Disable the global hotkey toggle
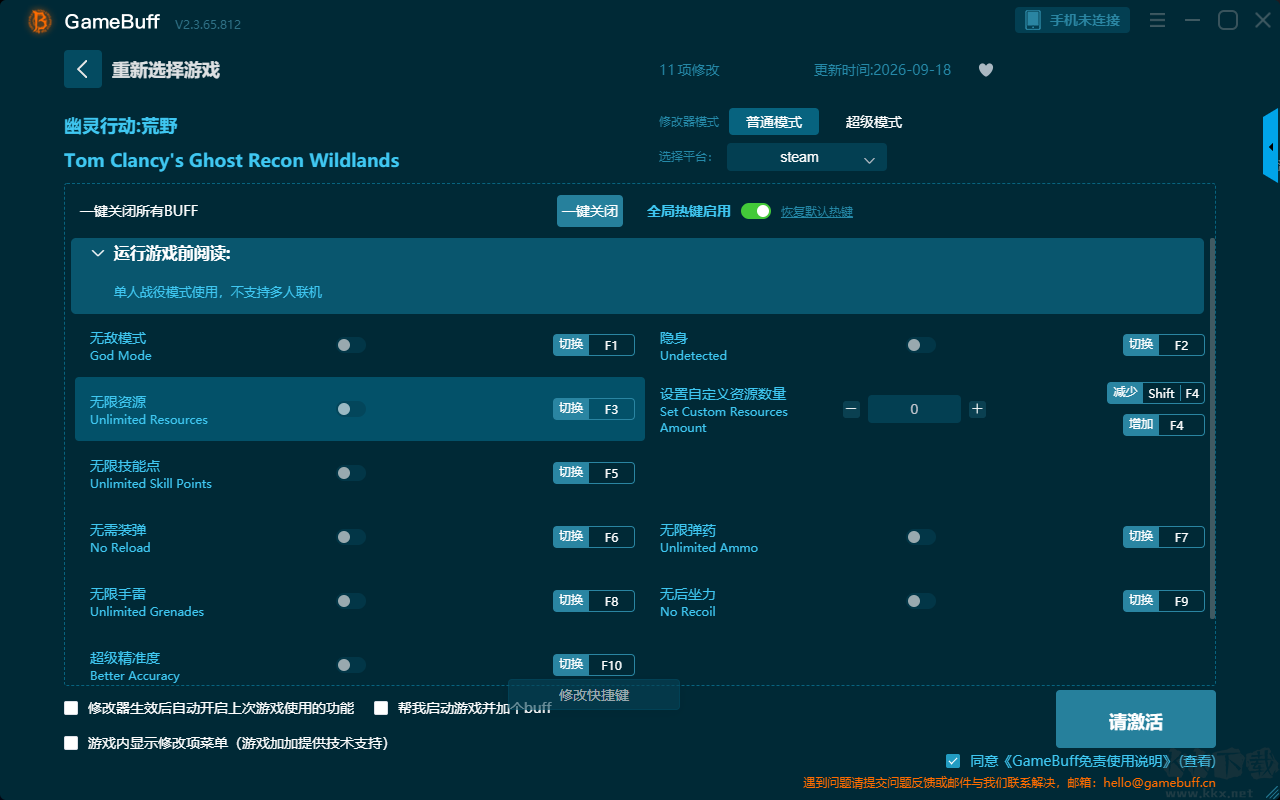This screenshot has width=1280, height=800. pos(756,211)
